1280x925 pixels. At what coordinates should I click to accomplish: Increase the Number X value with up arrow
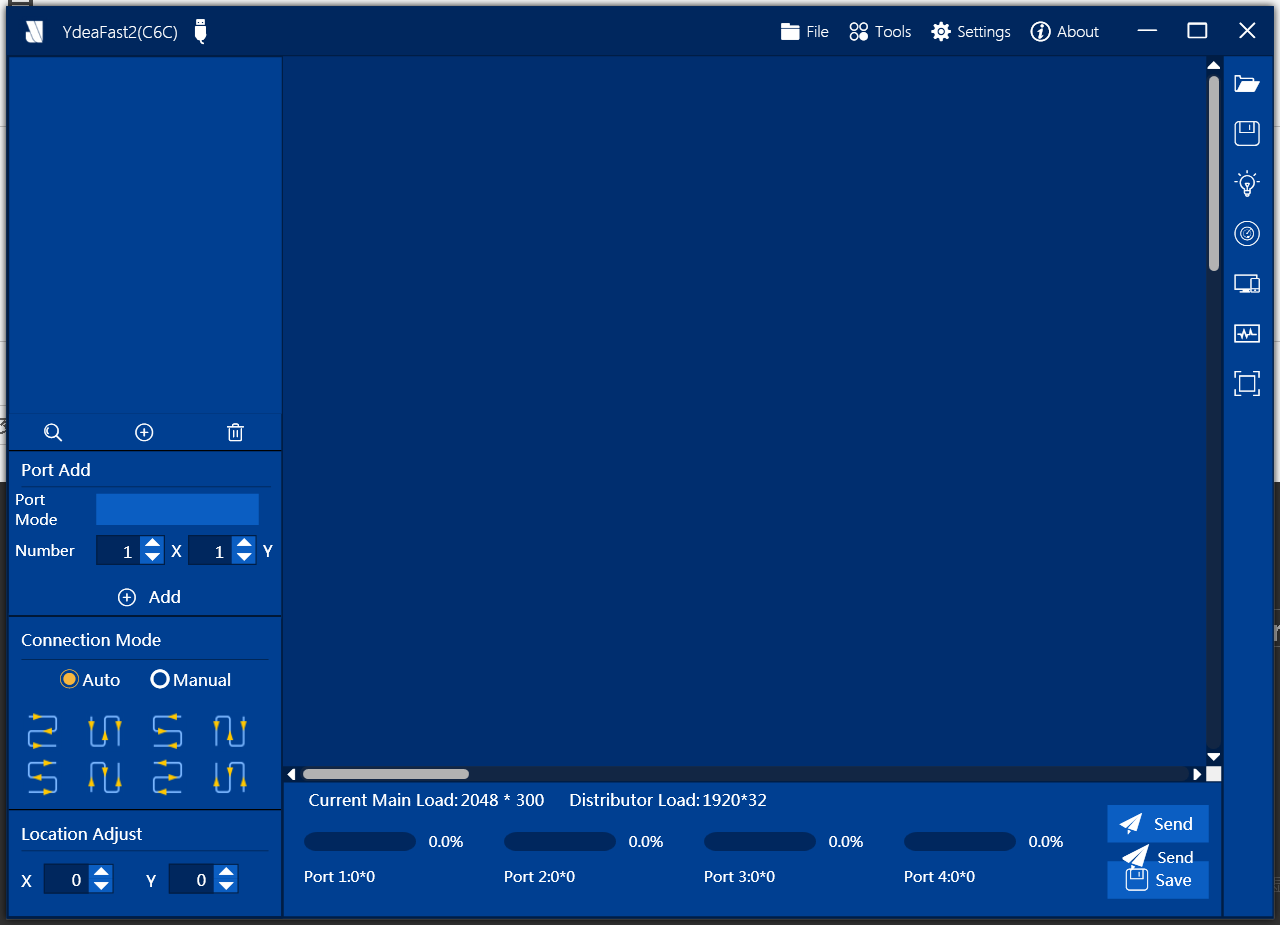coord(152,543)
